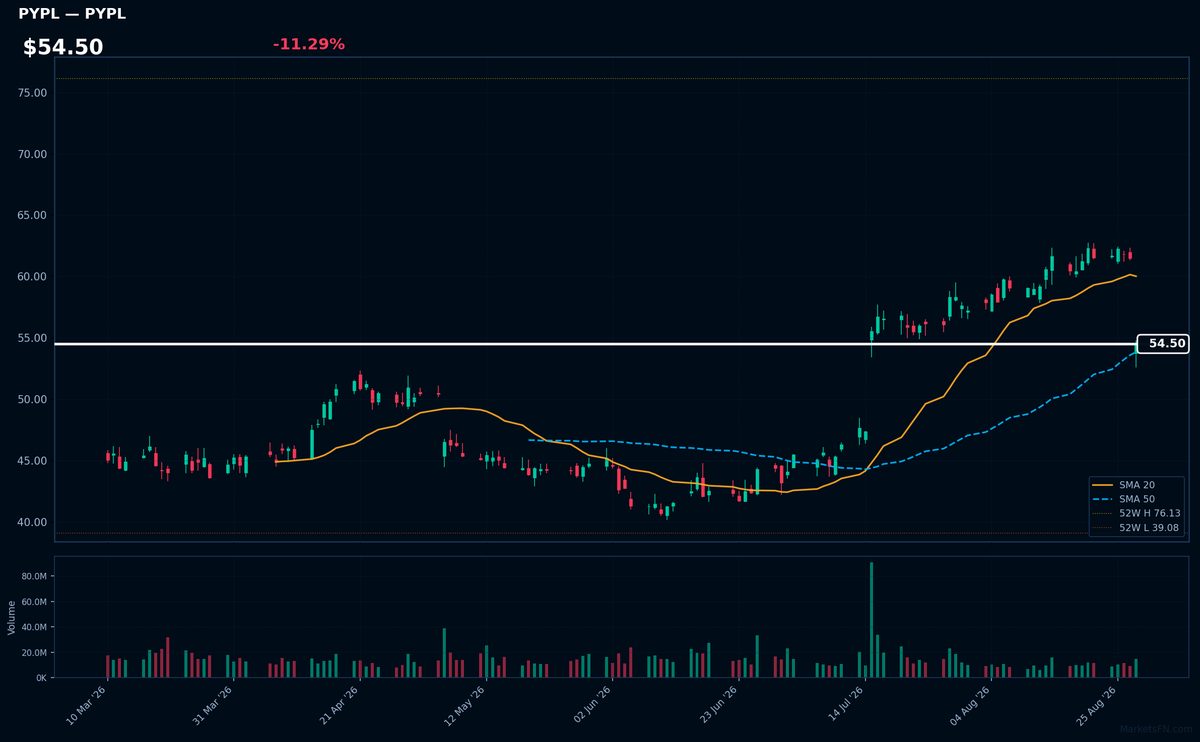Click the 45.00 price axis label
Viewport: 1200px width, 742px height.
coord(33,461)
